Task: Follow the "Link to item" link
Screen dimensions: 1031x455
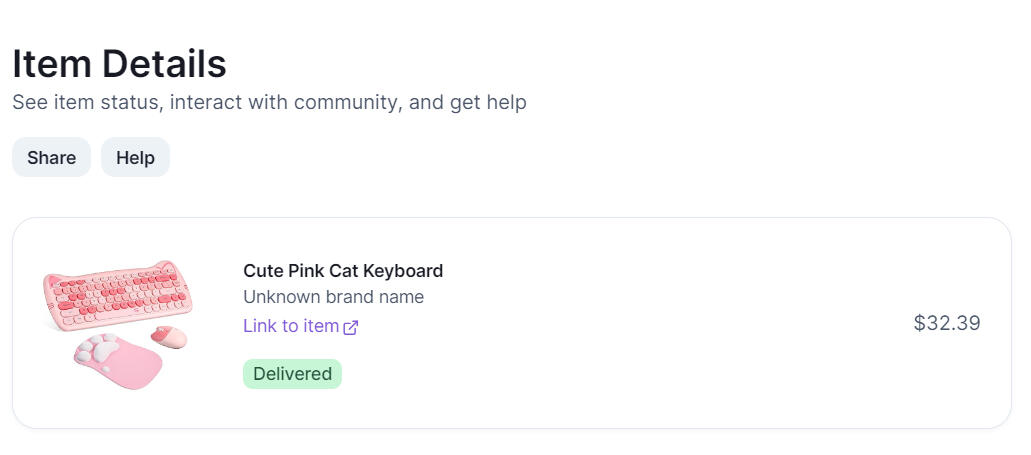Action: [291, 326]
